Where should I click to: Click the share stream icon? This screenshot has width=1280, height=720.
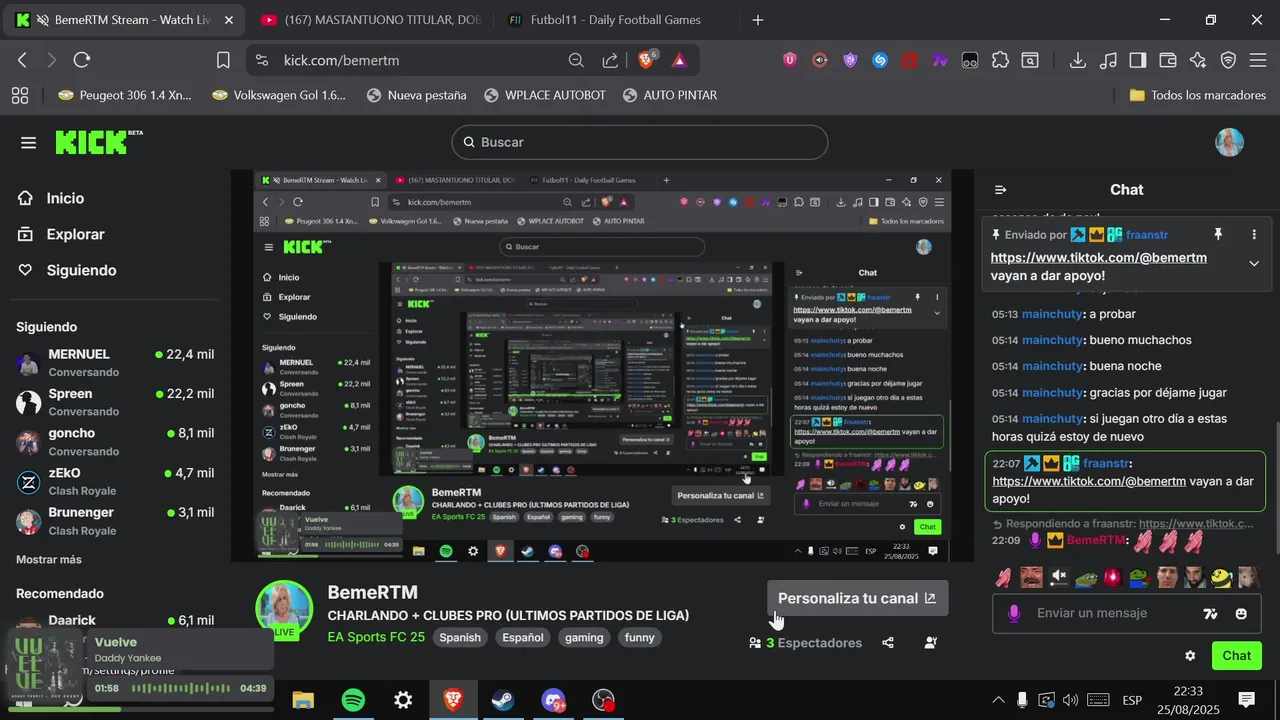click(x=888, y=643)
